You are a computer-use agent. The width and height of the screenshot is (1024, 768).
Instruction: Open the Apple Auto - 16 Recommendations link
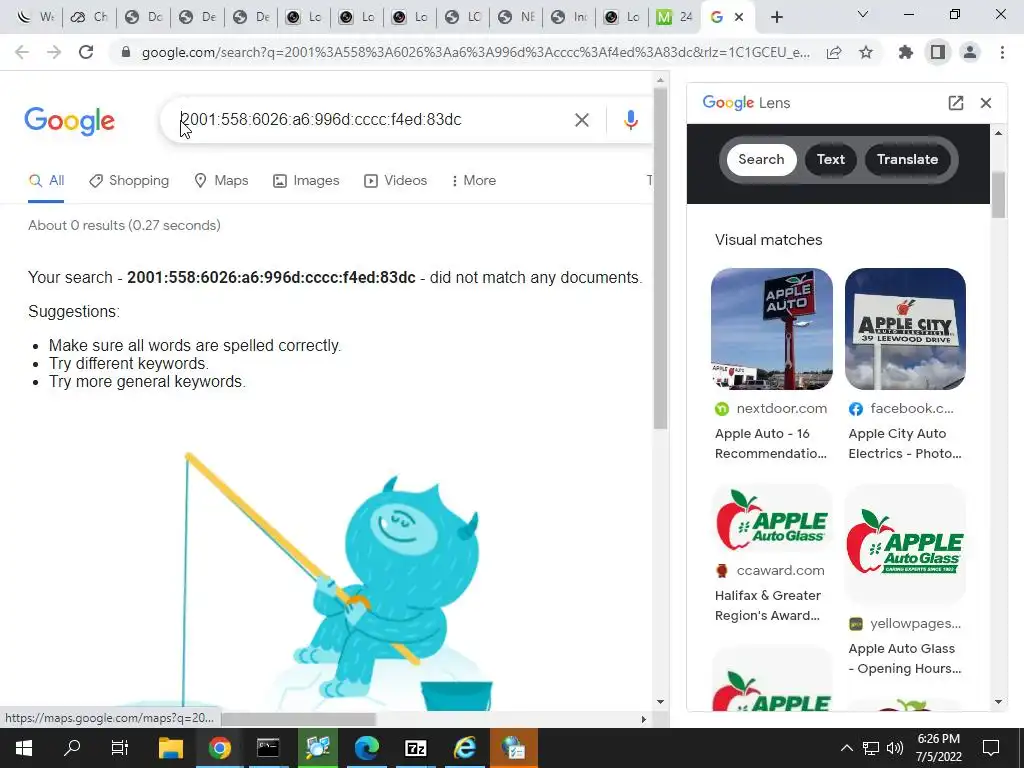tap(771, 443)
